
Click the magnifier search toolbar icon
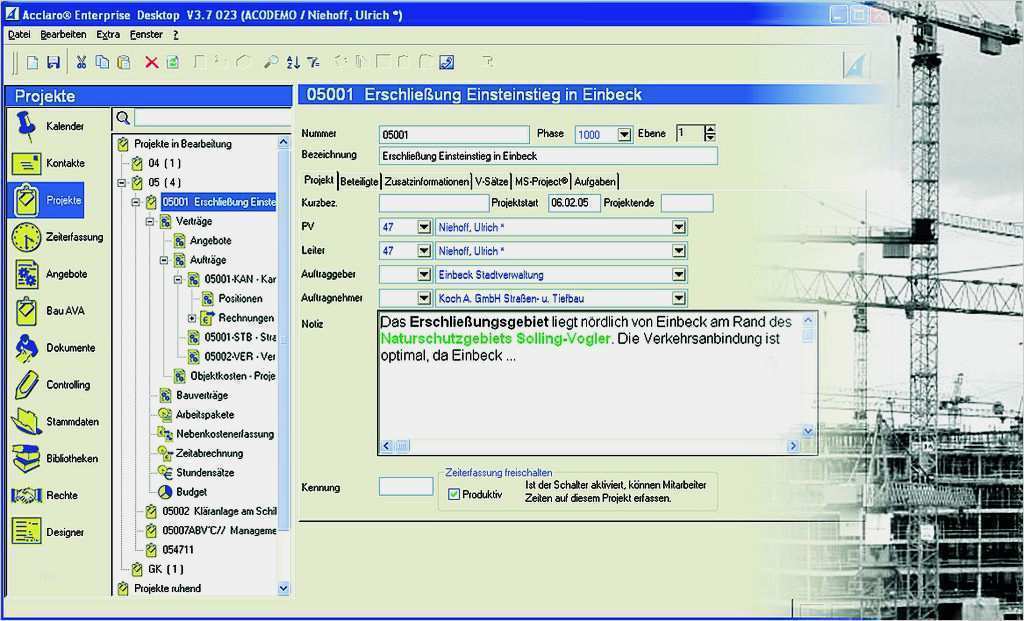(270, 63)
